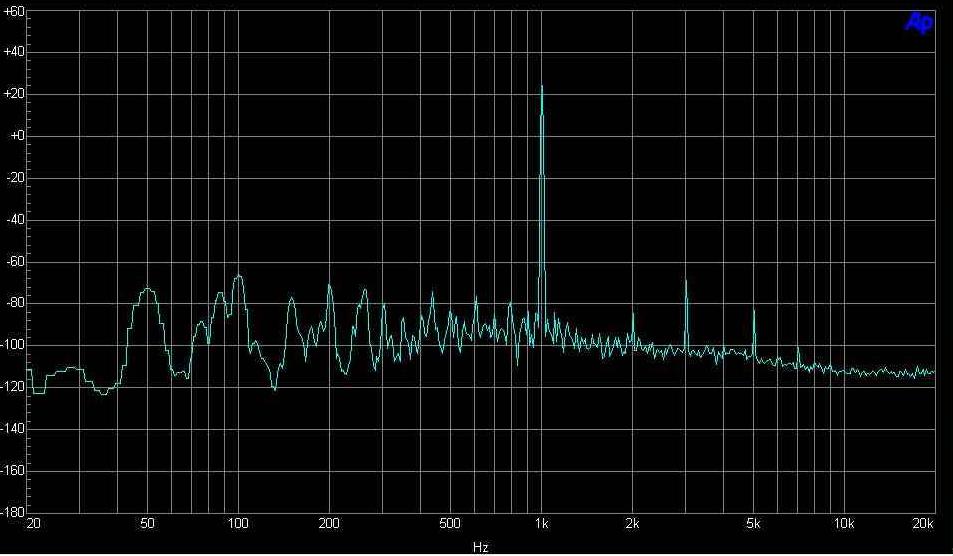Click the 5 kHz harmonic peak tip

tap(754, 311)
